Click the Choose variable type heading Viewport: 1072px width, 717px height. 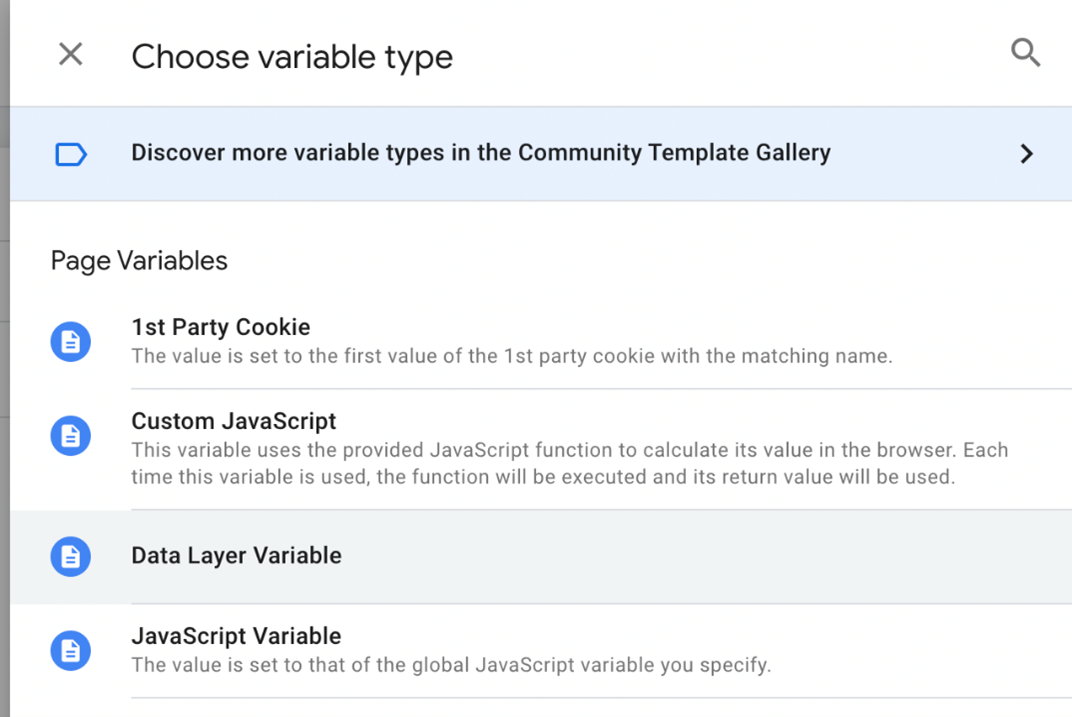(x=292, y=57)
